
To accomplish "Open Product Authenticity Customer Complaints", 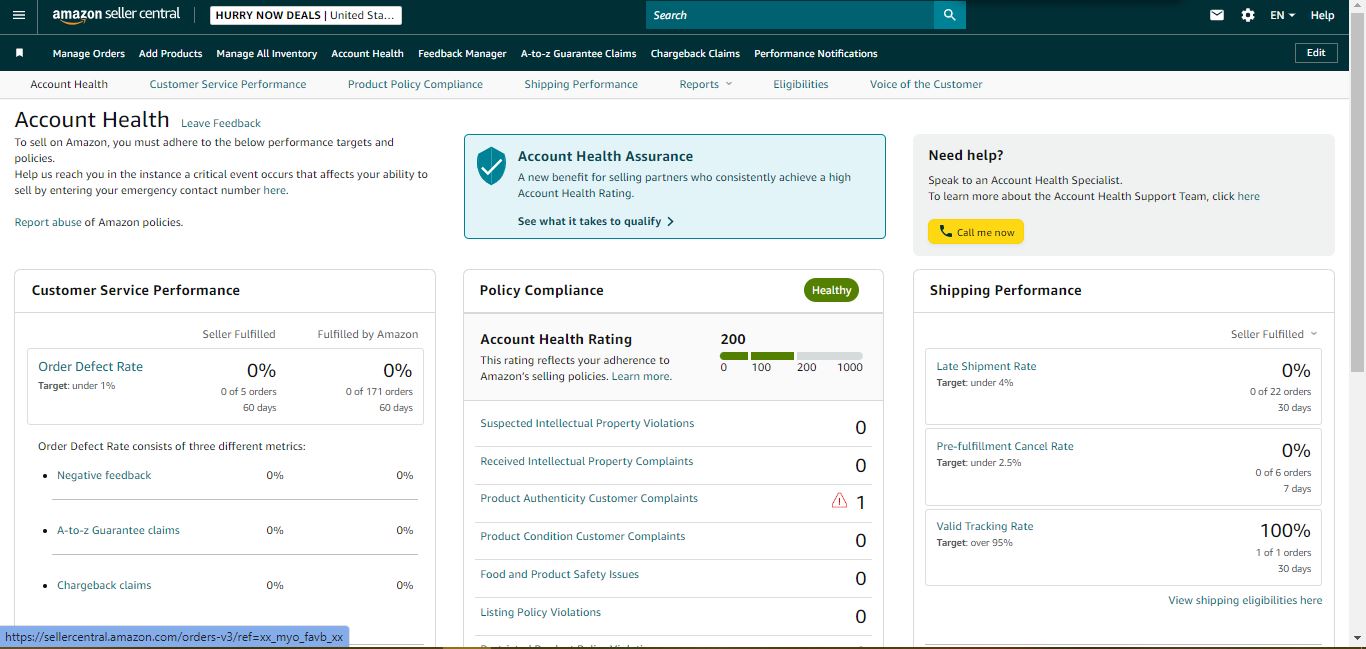I will (x=589, y=498).
